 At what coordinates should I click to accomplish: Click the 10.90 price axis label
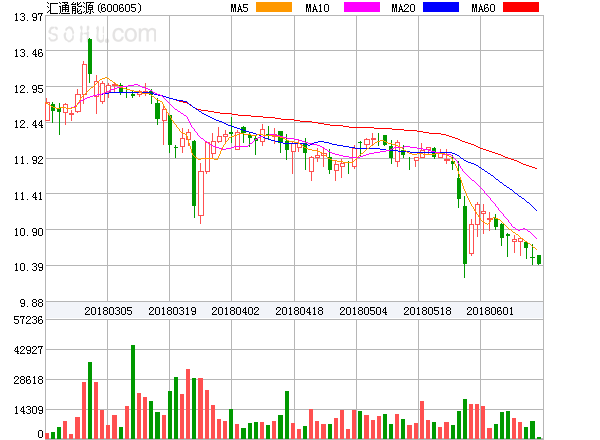click(x=29, y=232)
